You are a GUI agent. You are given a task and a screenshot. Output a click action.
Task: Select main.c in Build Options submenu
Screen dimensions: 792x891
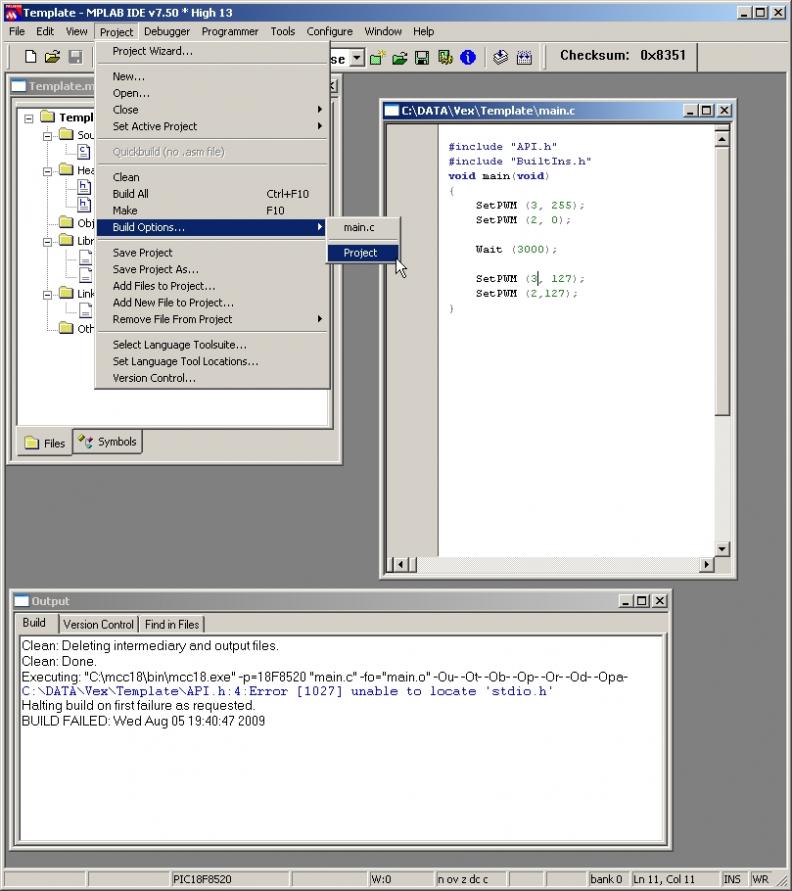coord(363,227)
